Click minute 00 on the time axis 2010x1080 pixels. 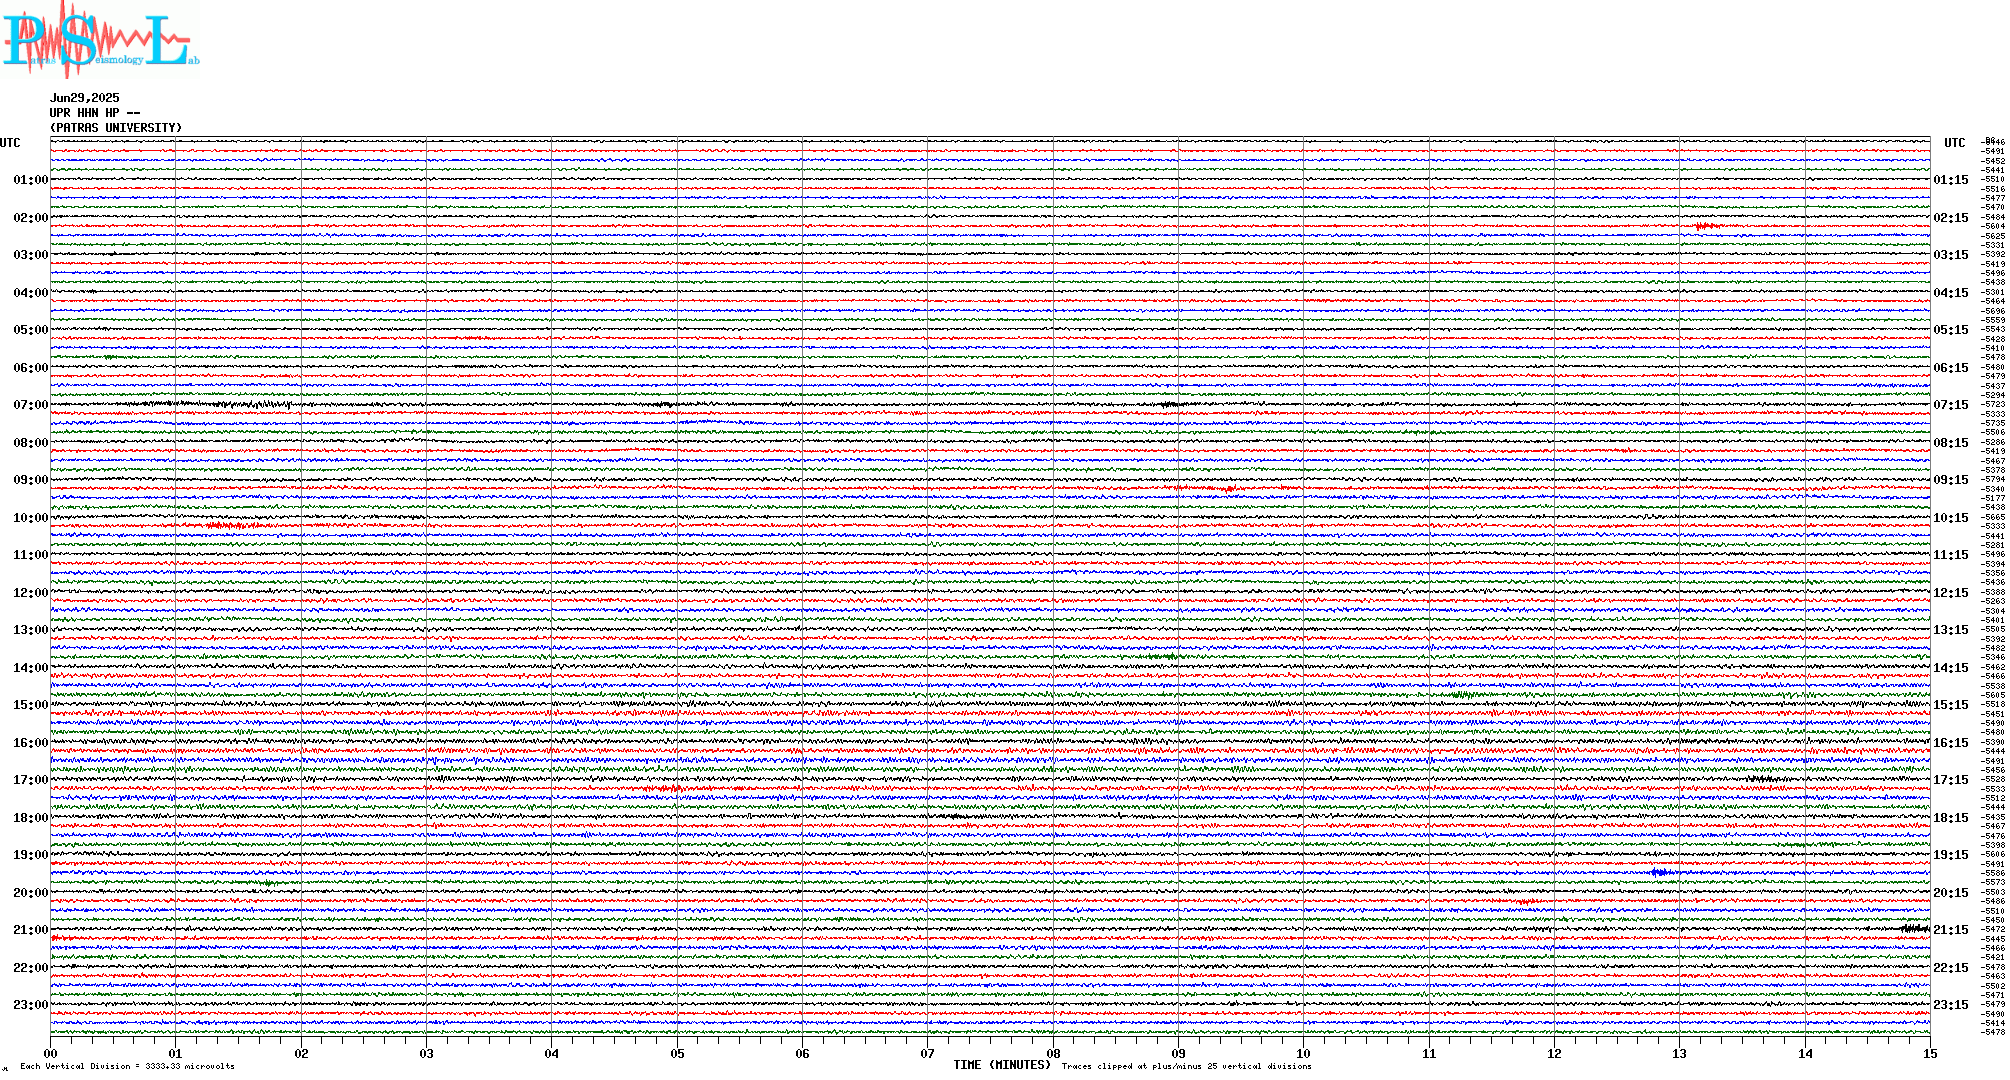point(51,1053)
